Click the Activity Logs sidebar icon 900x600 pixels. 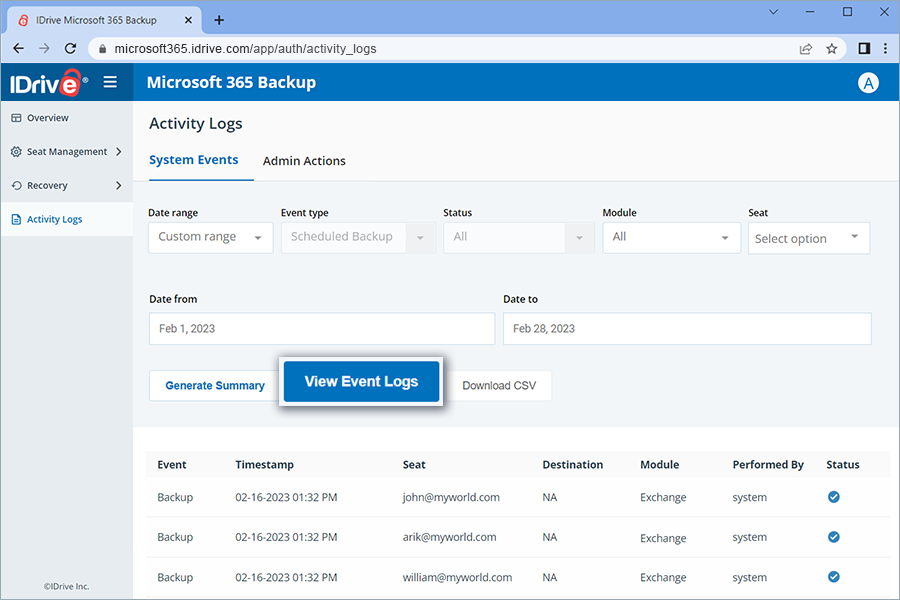pos(18,218)
